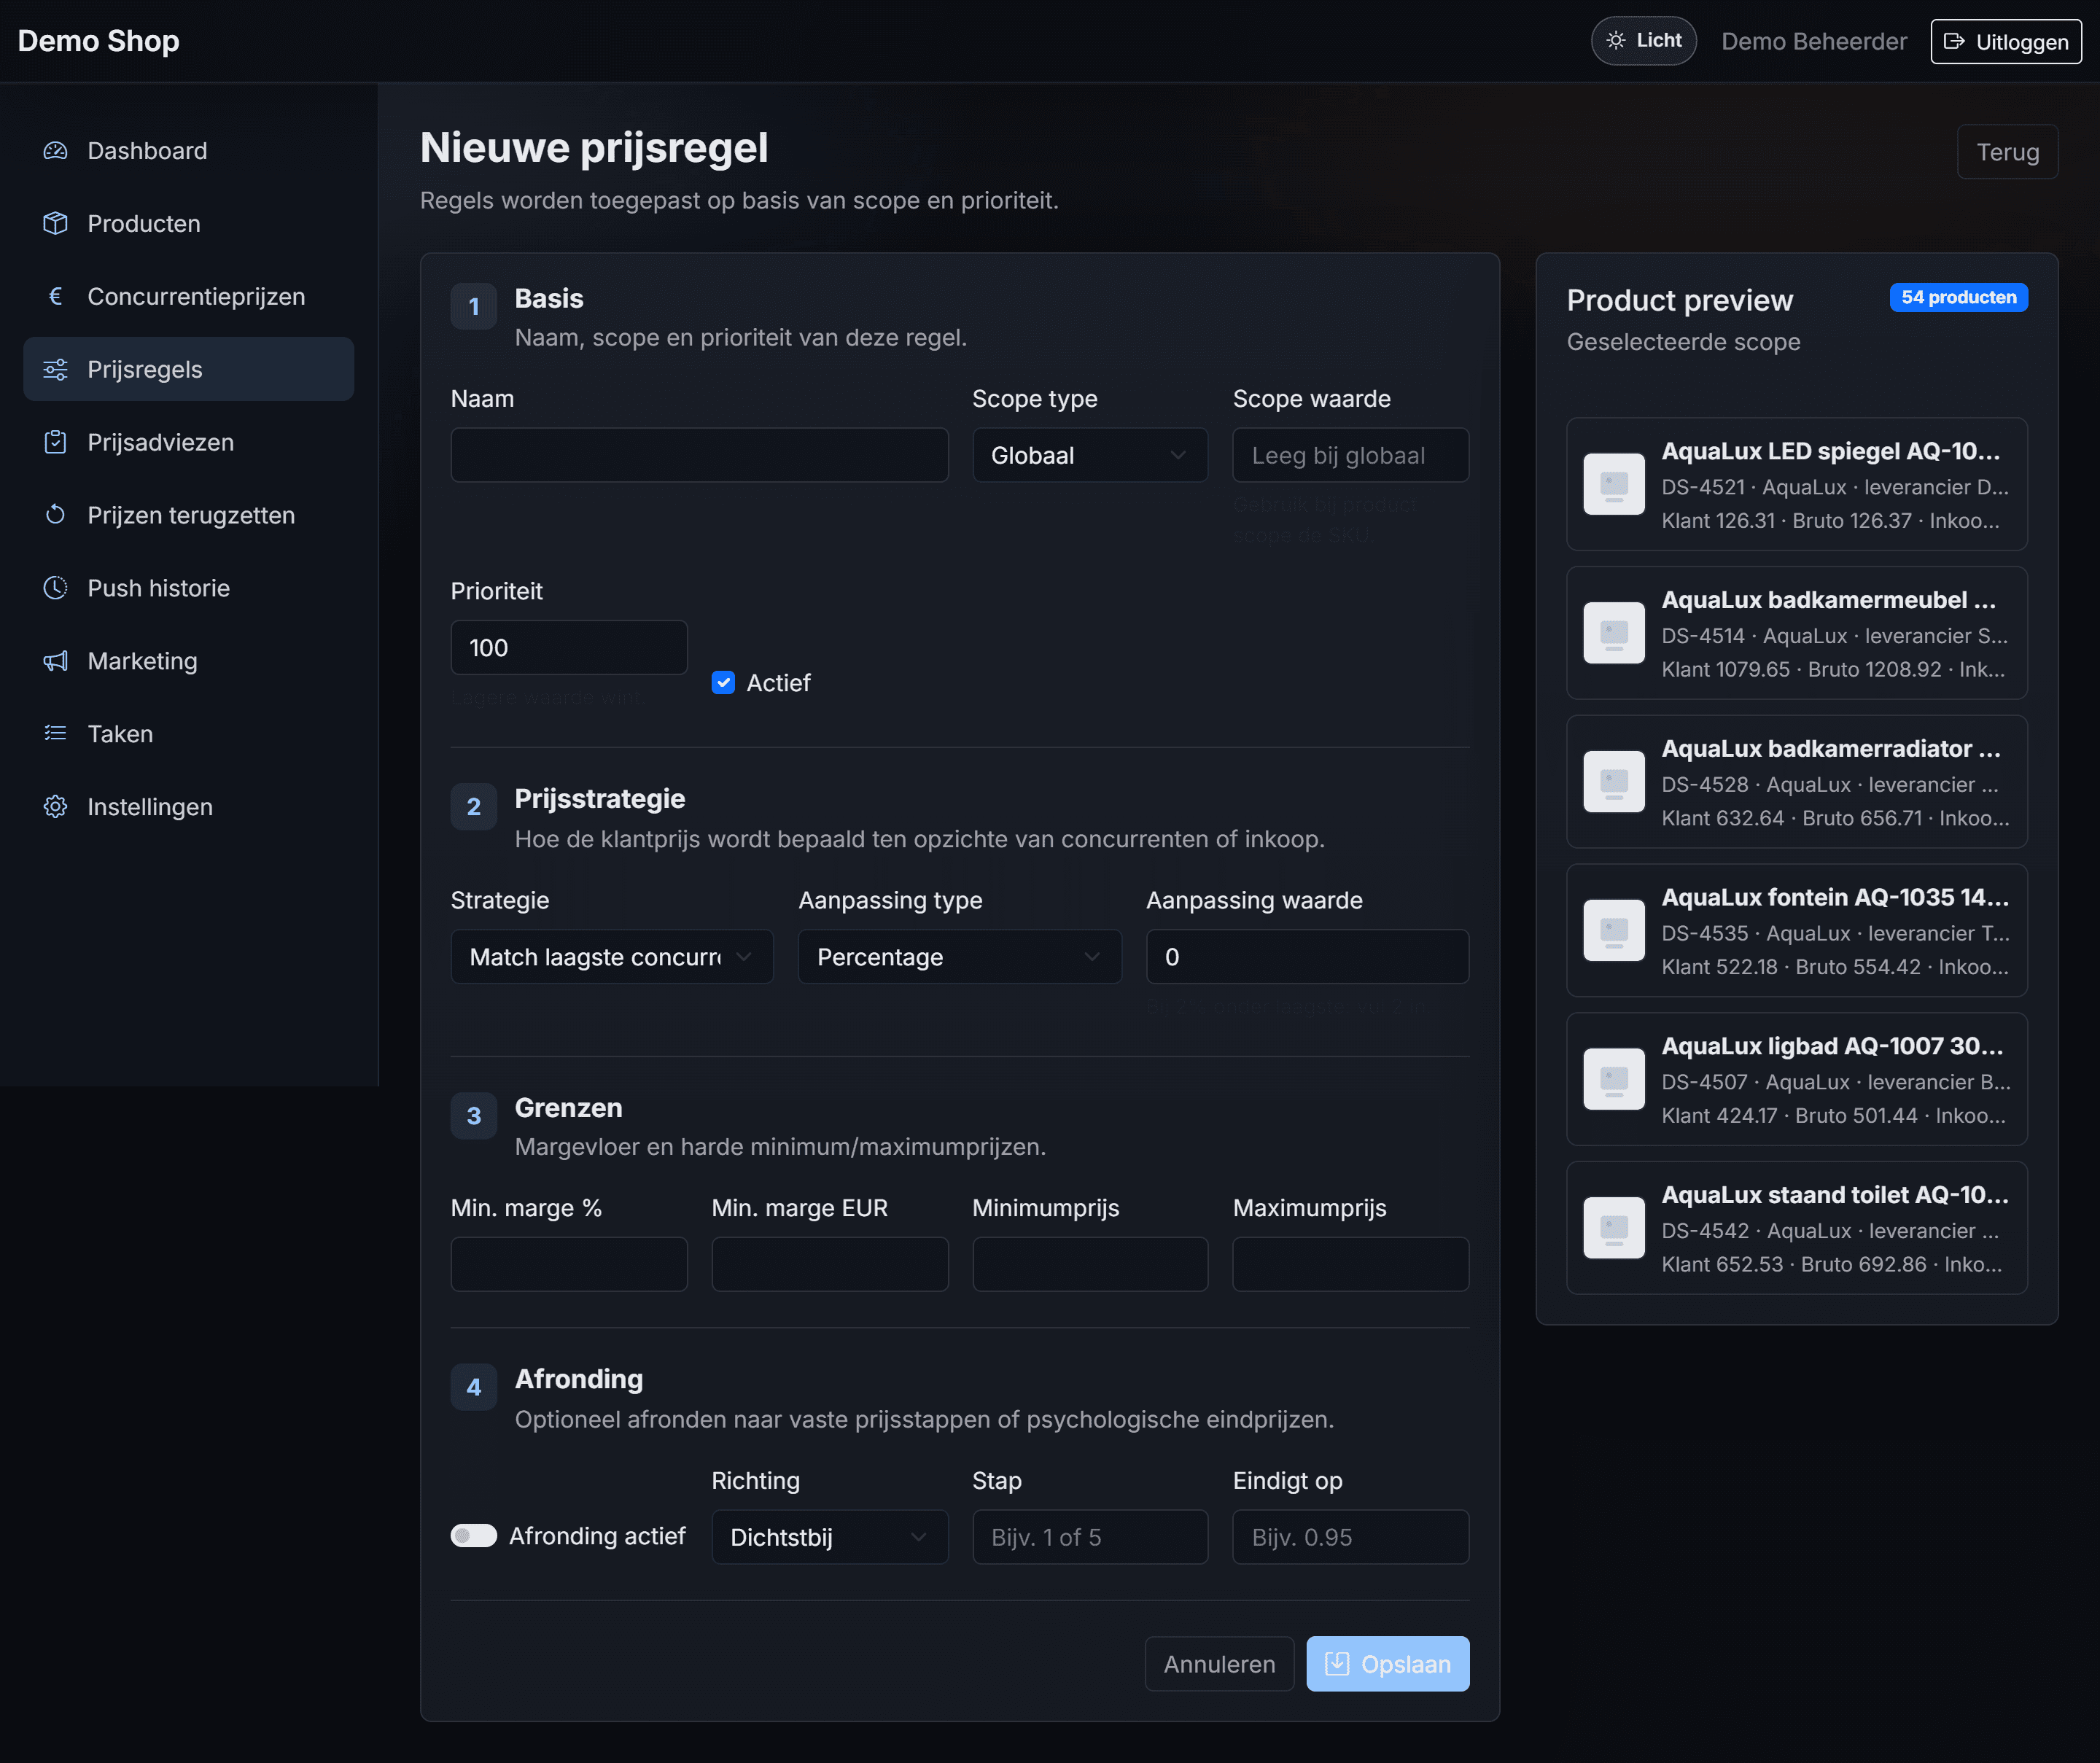This screenshot has width=2100, height=1763.
Task: Toggle the Actief checkbox
Action: [x=723, y=684]
